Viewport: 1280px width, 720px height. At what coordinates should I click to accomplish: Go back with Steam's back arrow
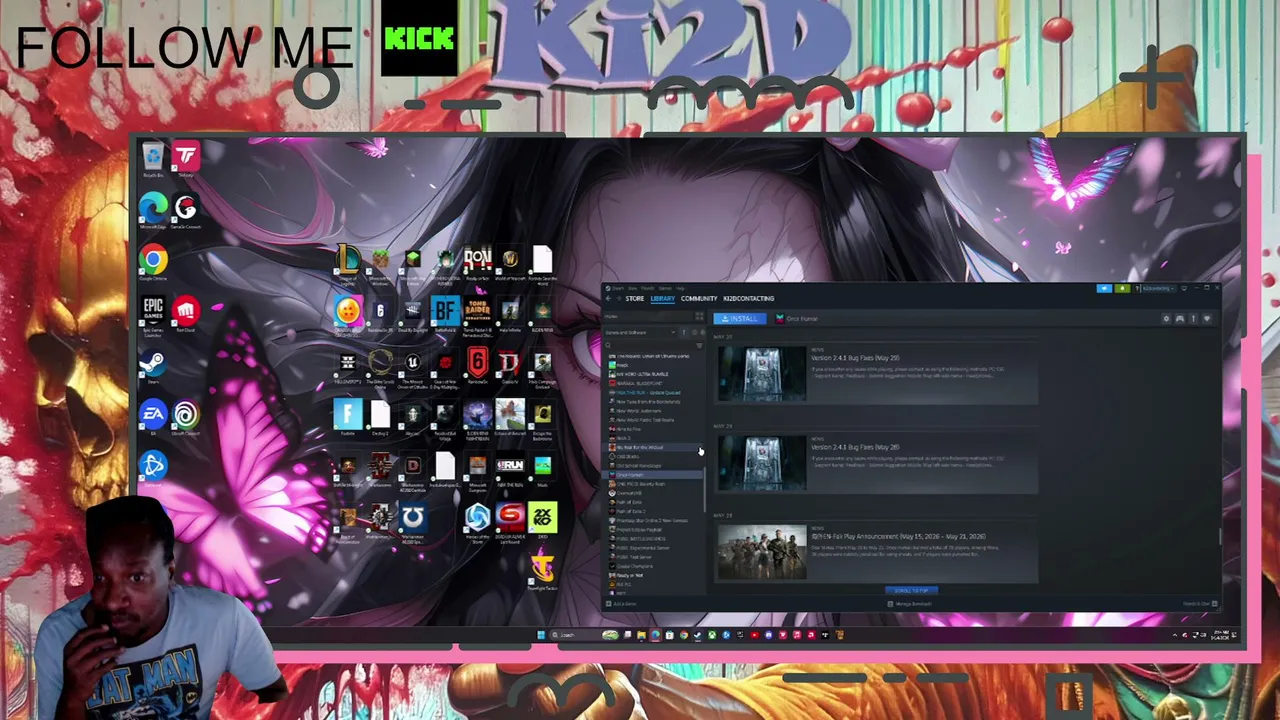pos(608,298)
